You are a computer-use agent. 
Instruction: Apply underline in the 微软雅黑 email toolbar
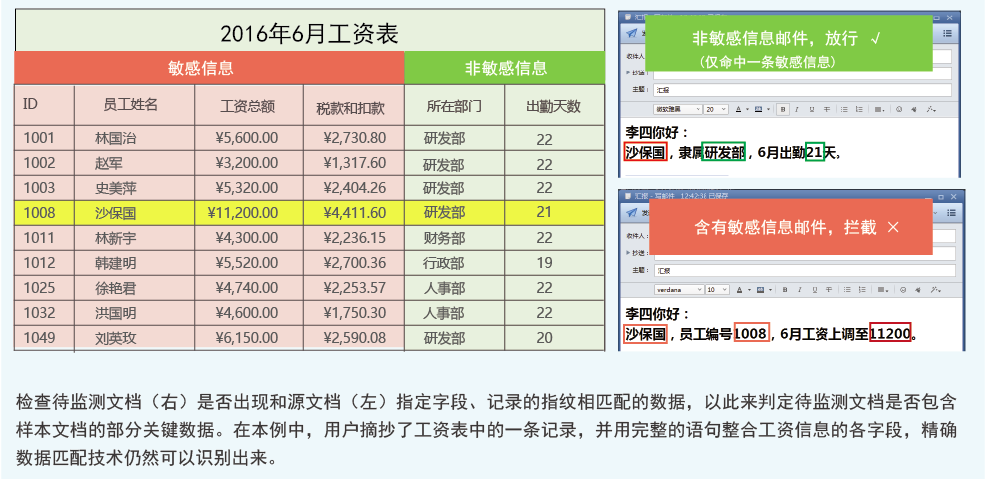[811, 109]
